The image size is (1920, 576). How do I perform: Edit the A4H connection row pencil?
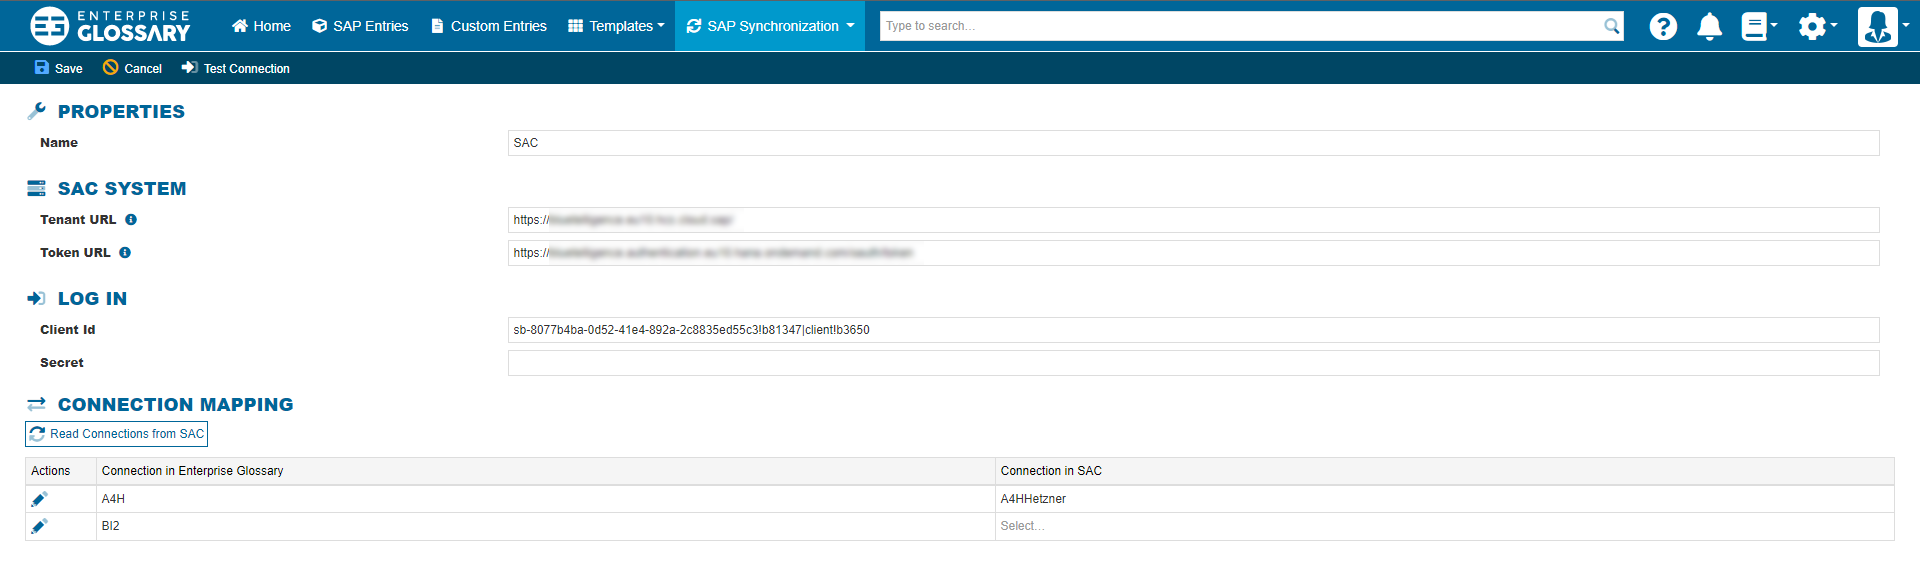tap(39, 499)
